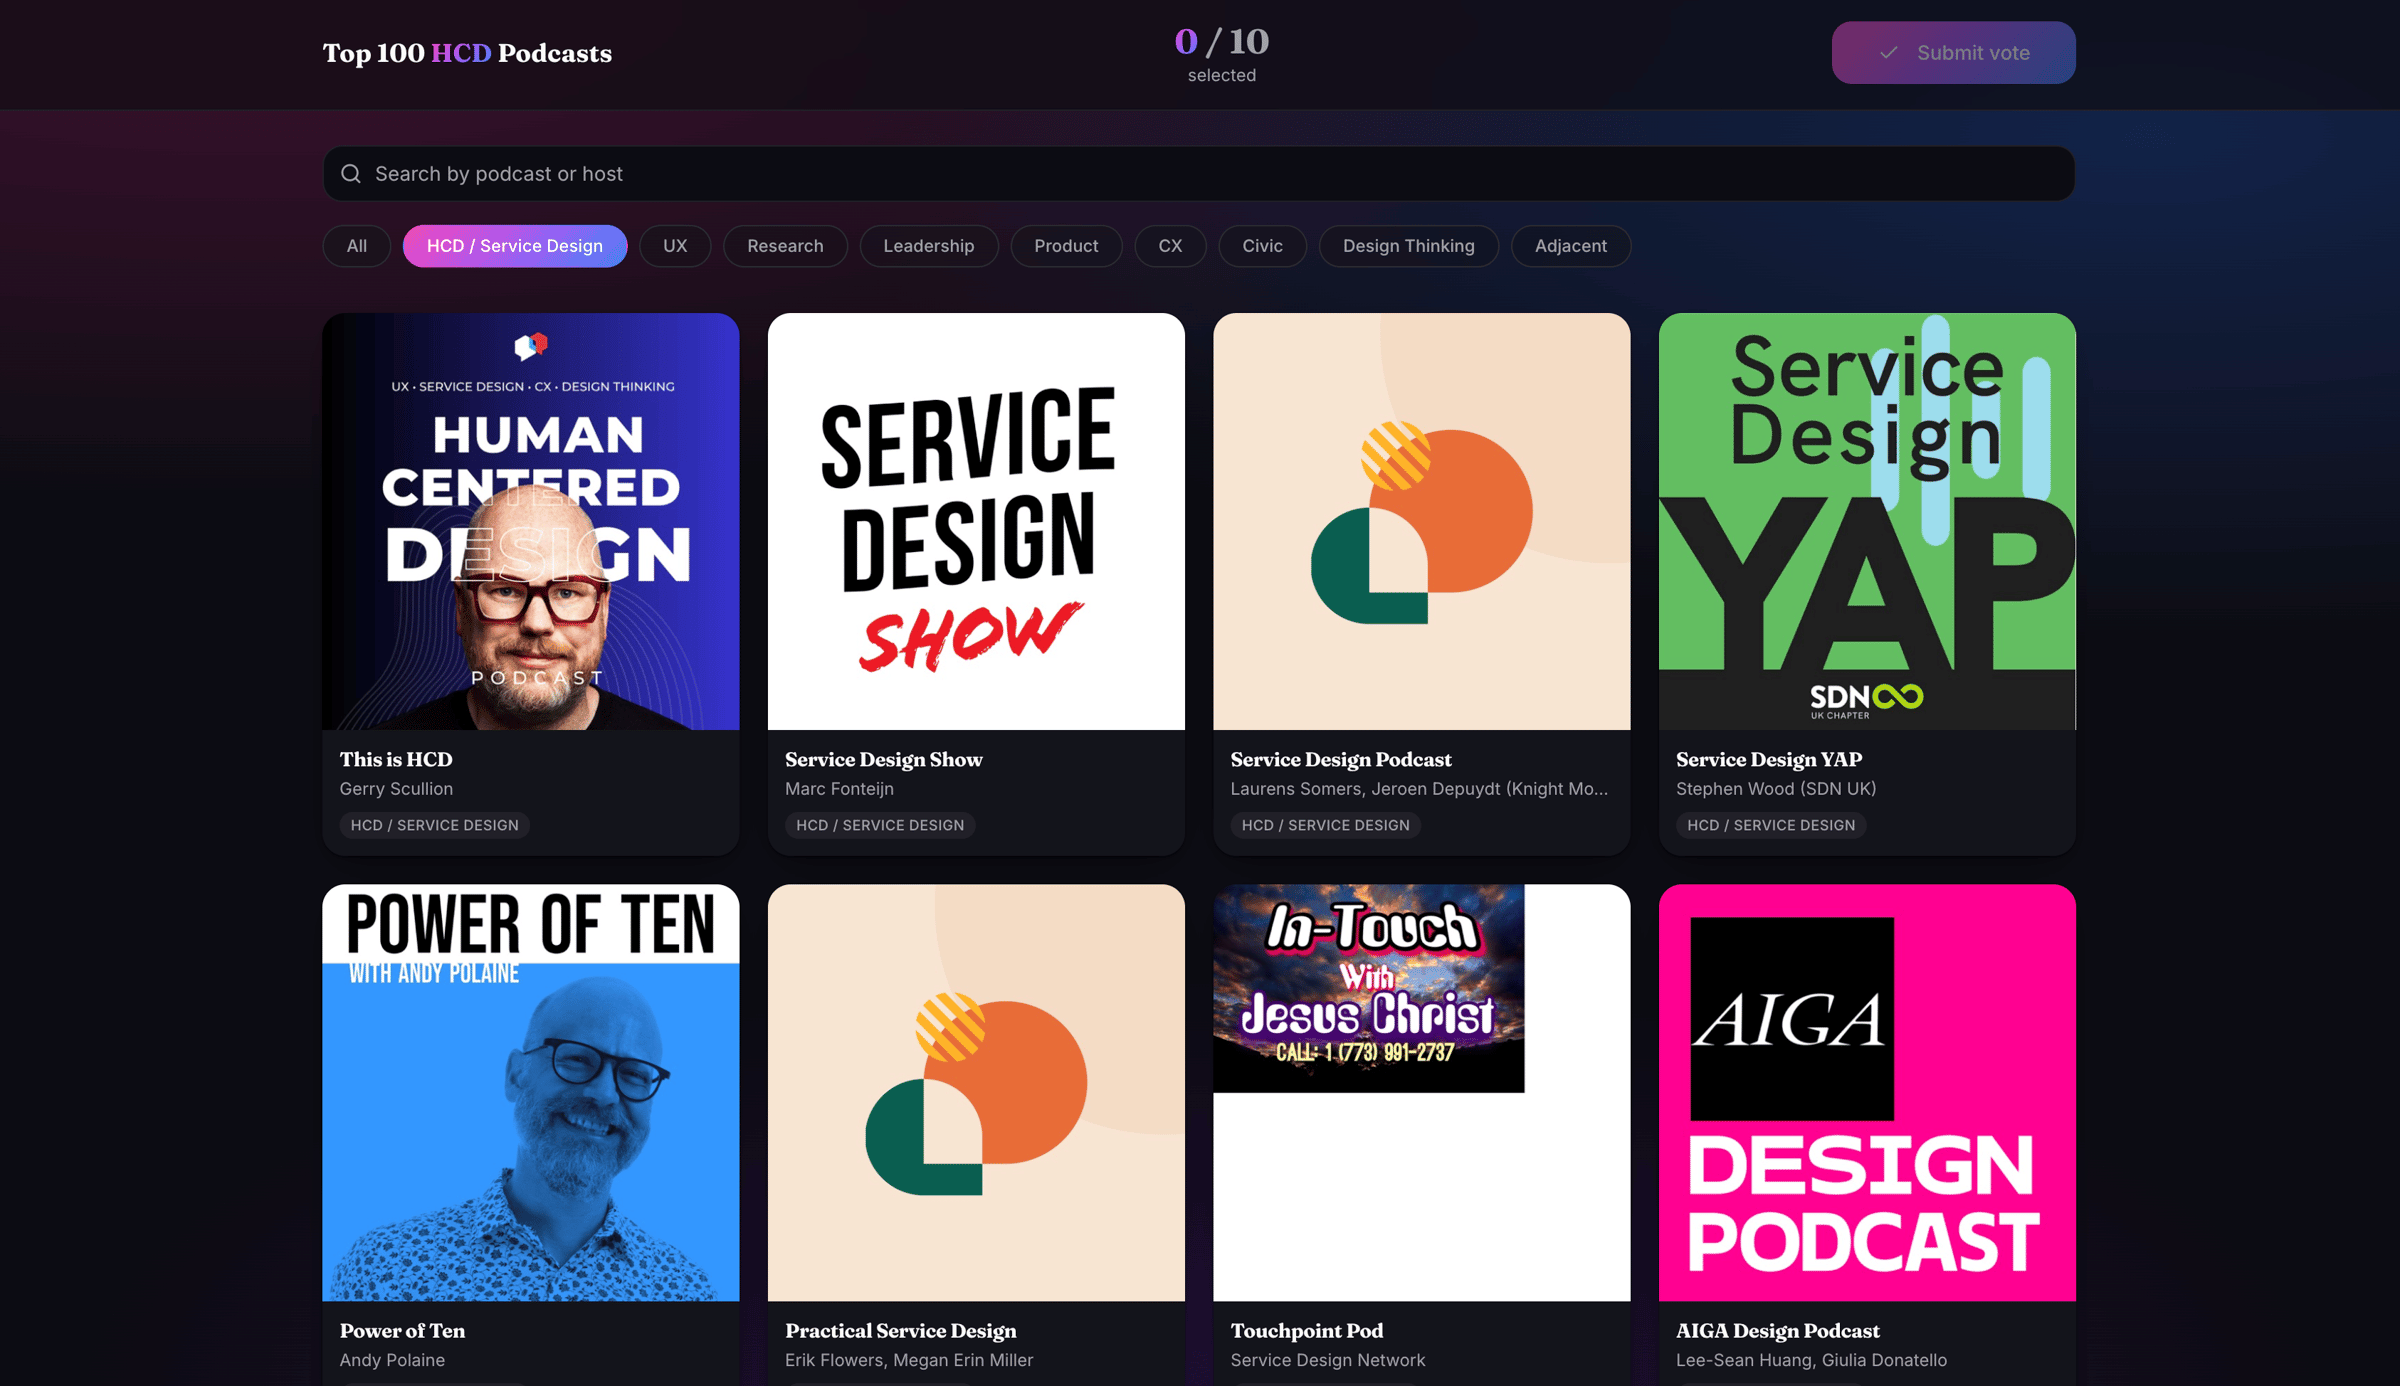The image size is (2400, 1386).
Task: Click hosts Erik Flowers, Megan Erin Miller
Action: (x=909, y=1360)
